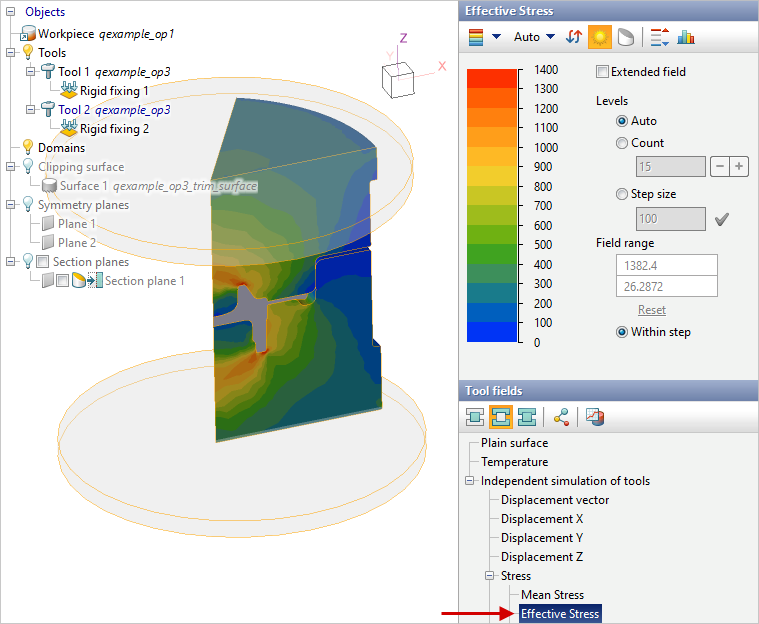Click the nodes graph icon in Tool fields
This screenshot has width=759, height=624.
click(x=561, y=416)
